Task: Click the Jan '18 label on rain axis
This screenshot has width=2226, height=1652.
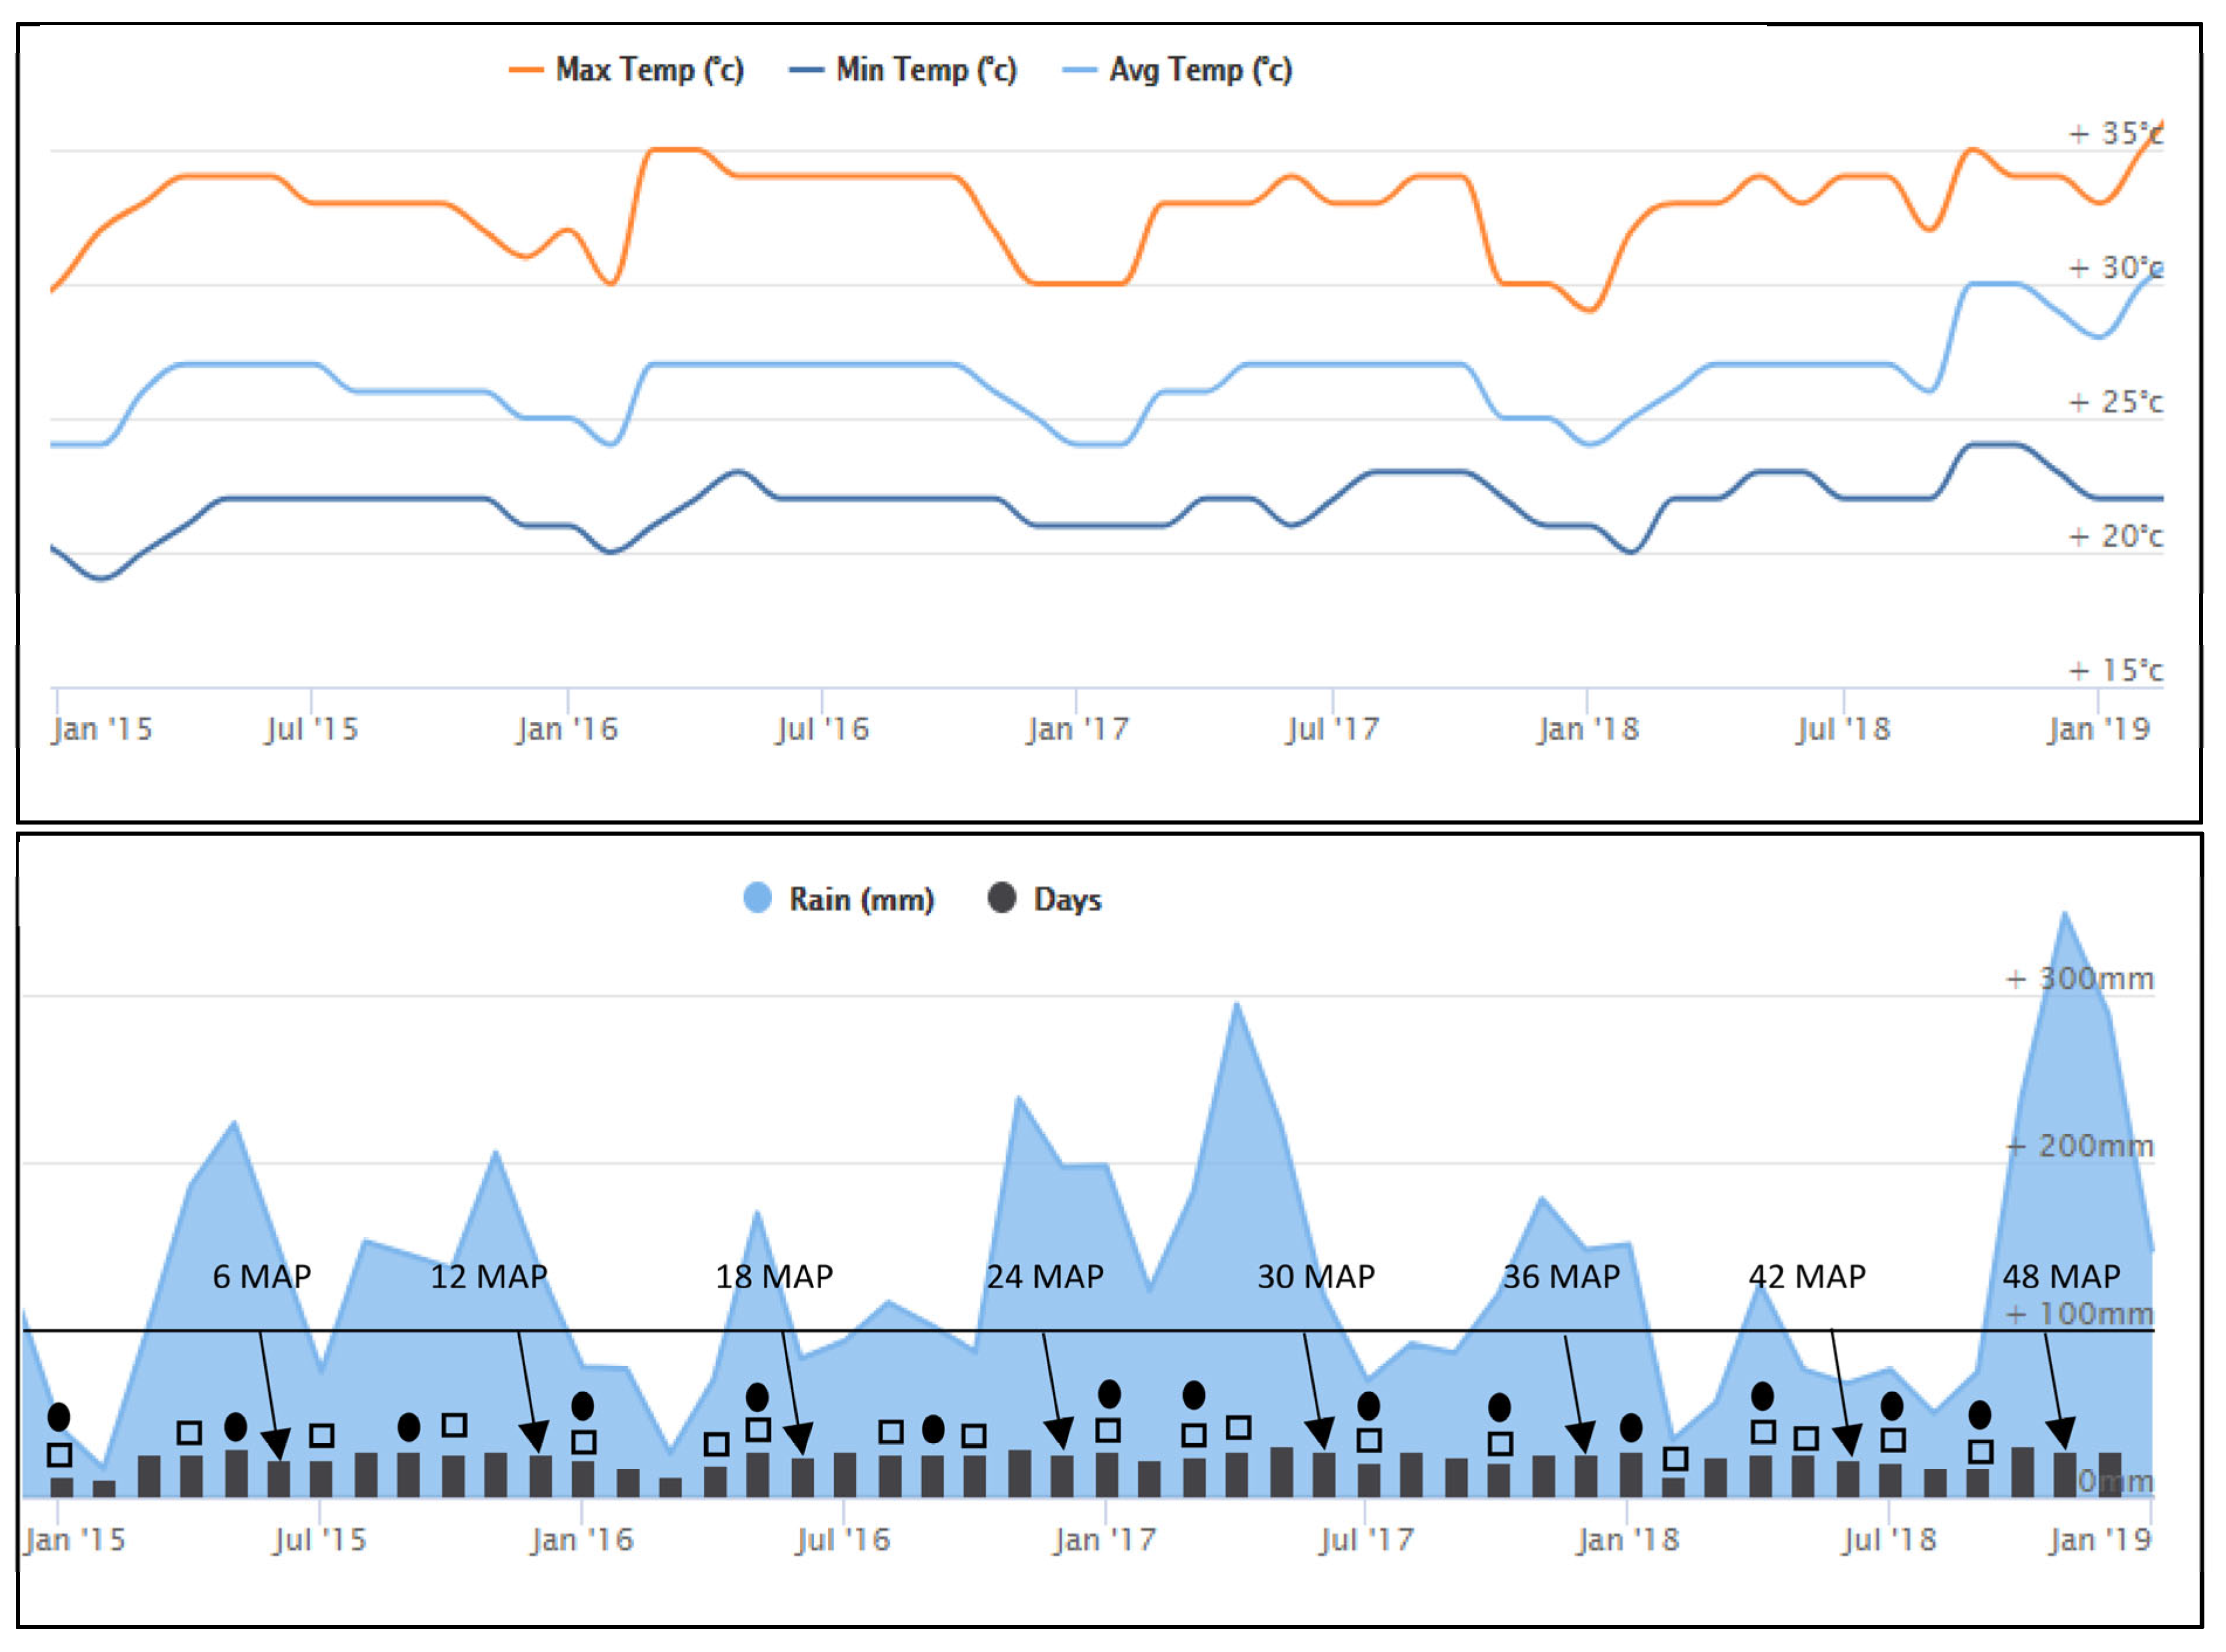Action: (x=1628, y=1540)
